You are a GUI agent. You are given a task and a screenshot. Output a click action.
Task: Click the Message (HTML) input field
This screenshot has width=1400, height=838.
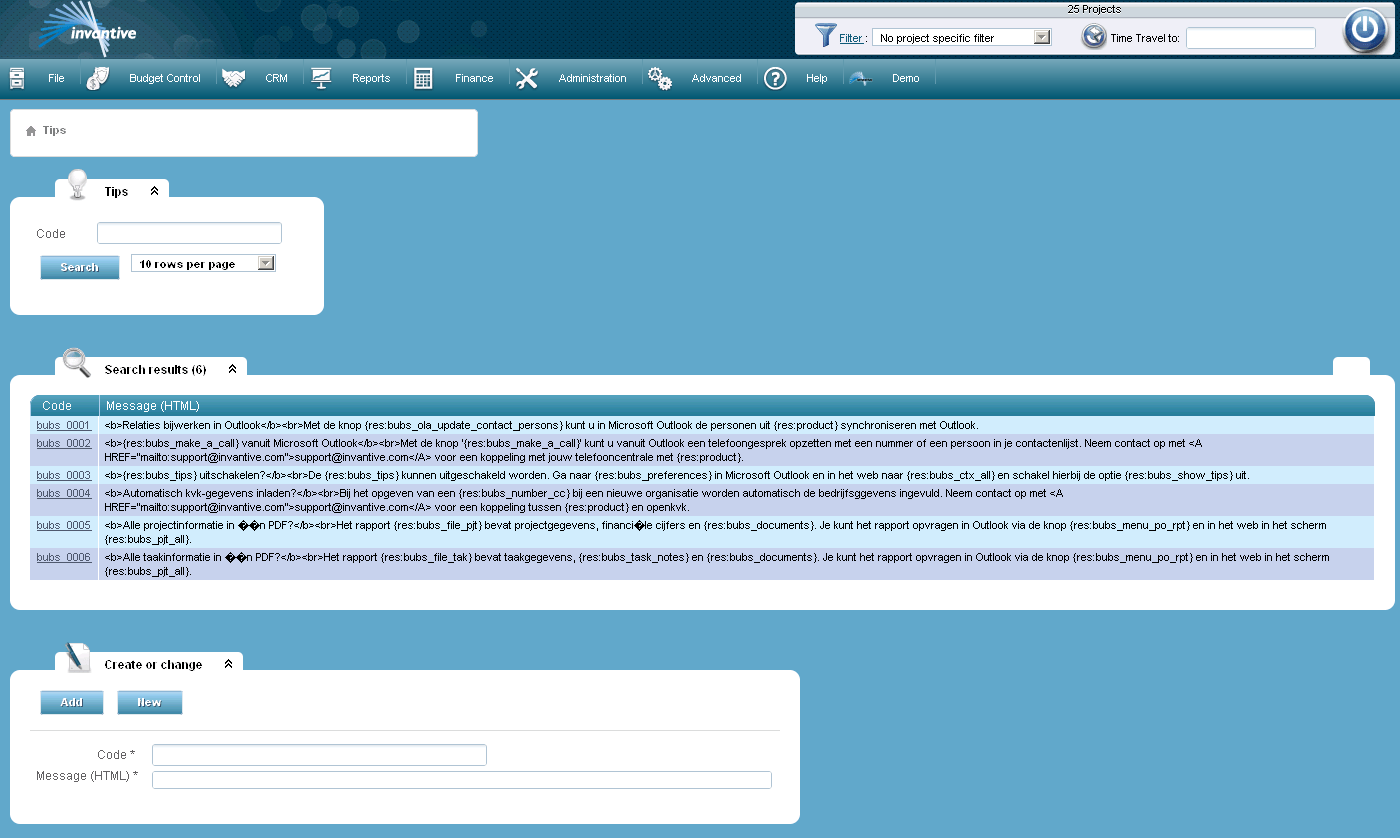pos(461,780)
